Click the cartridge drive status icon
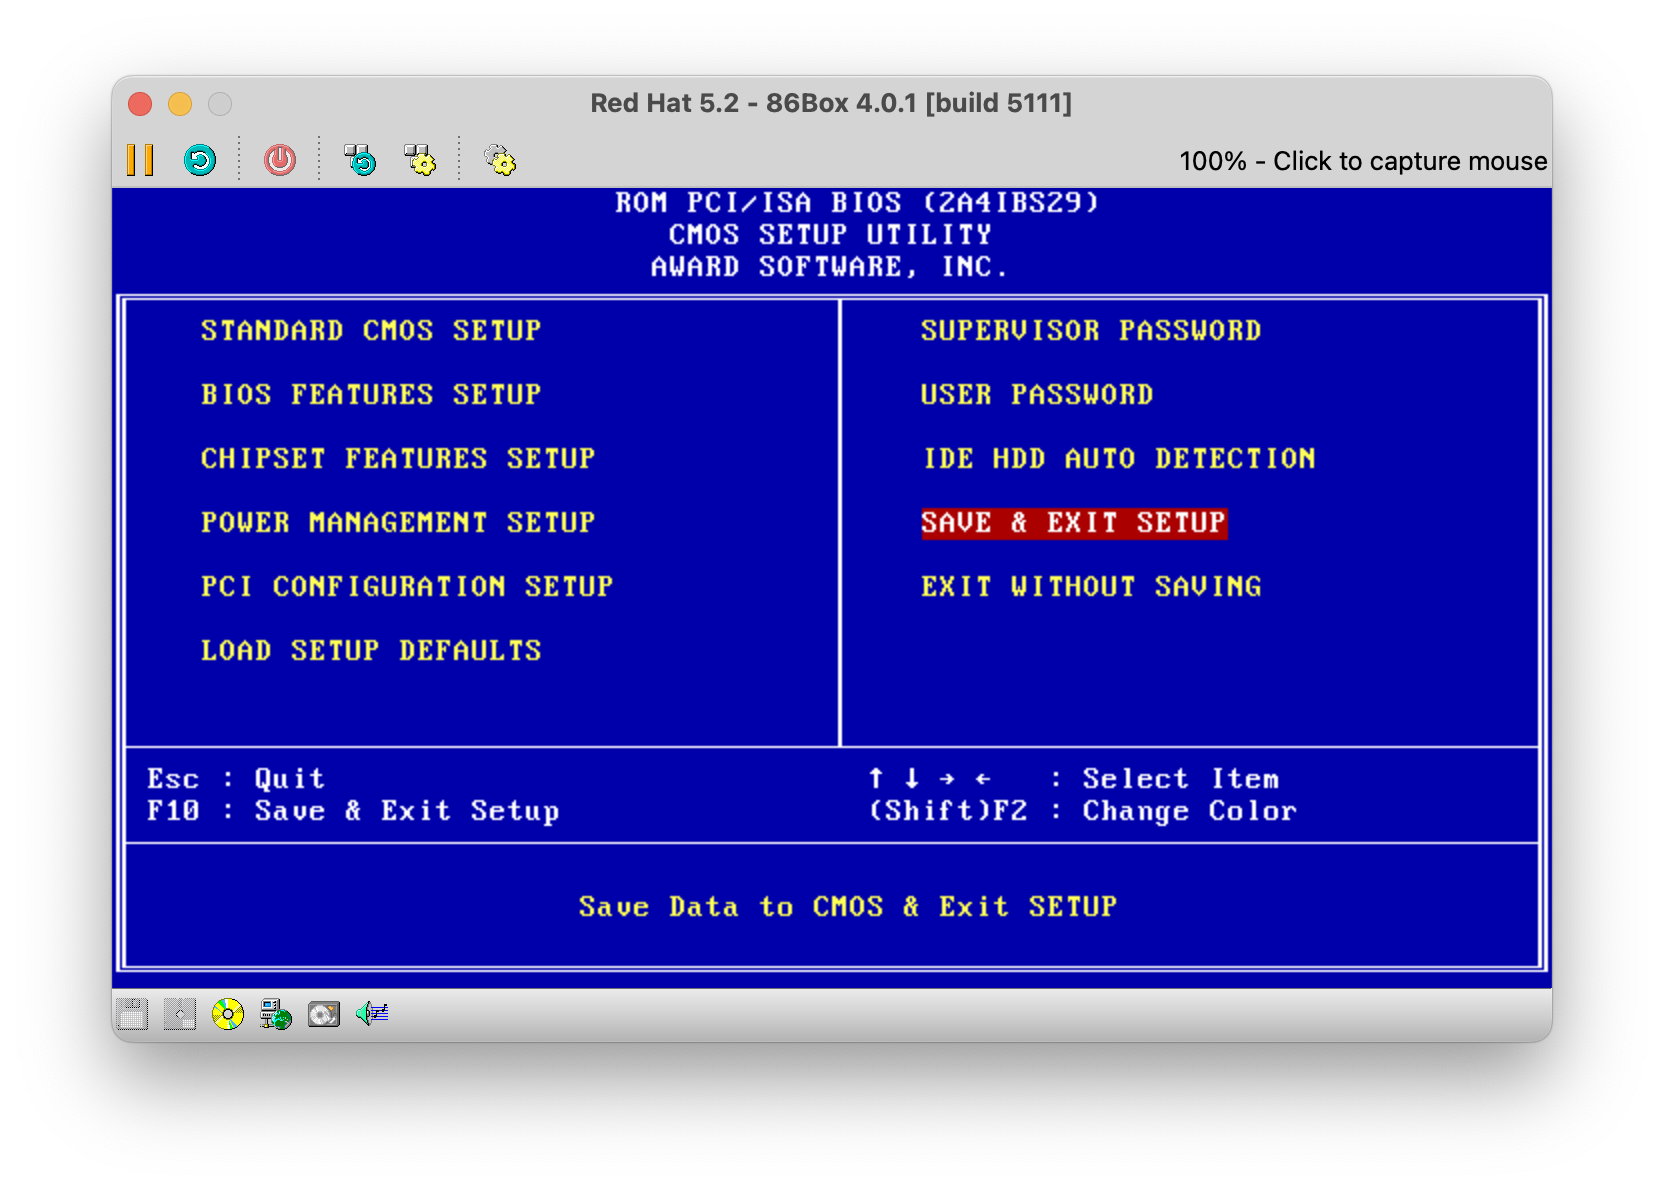 [180, 1013]
